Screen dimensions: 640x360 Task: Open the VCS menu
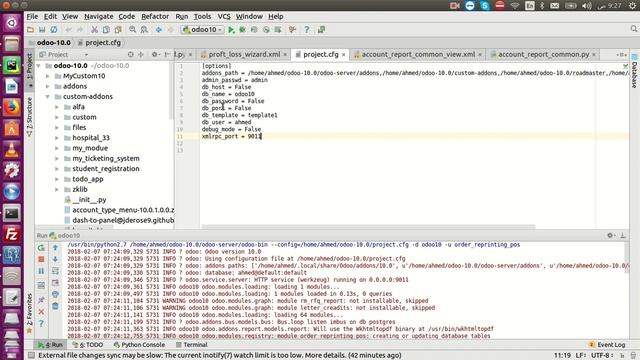point(224,16)
